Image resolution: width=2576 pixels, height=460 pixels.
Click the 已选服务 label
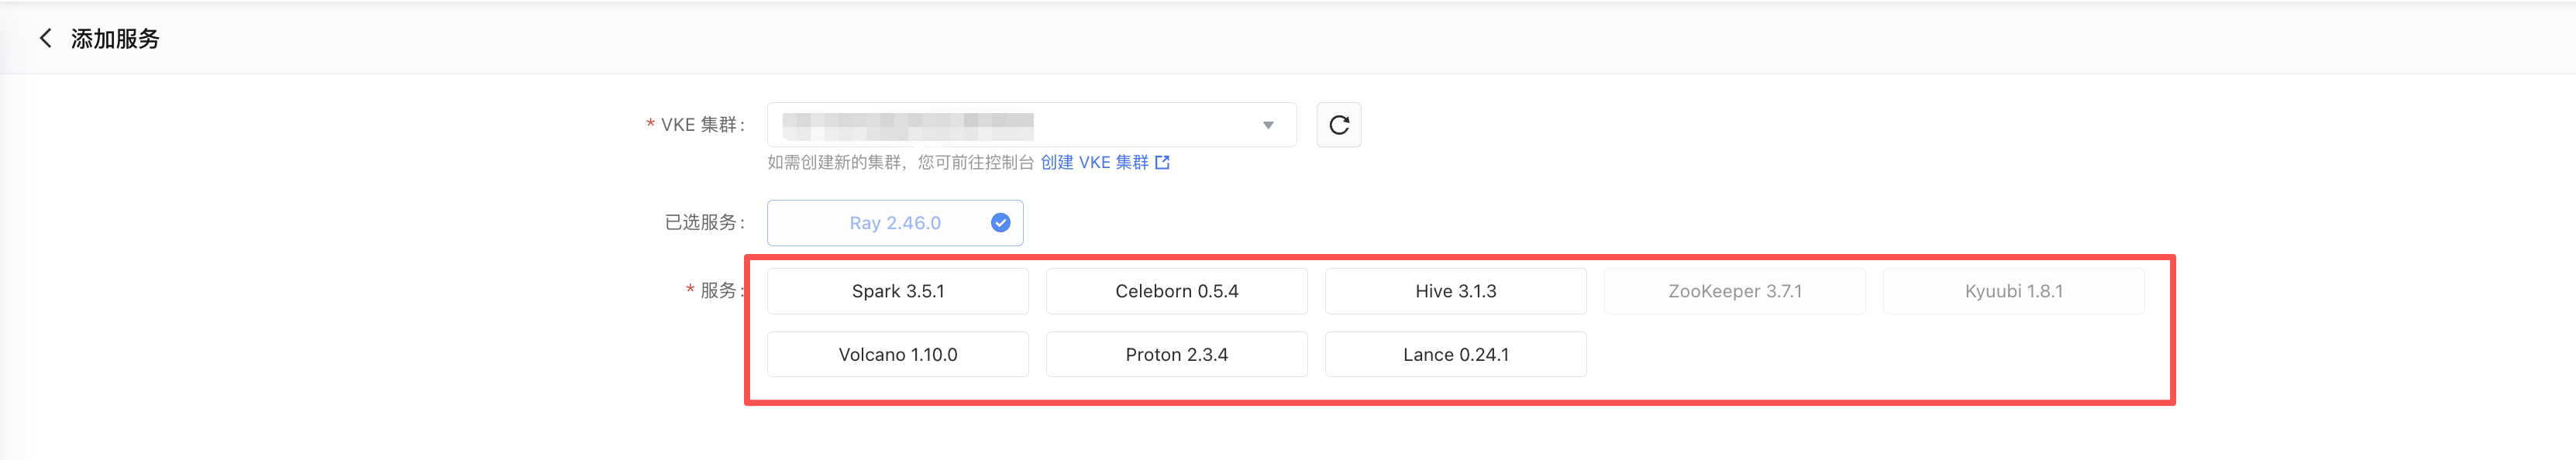point(702,223)
